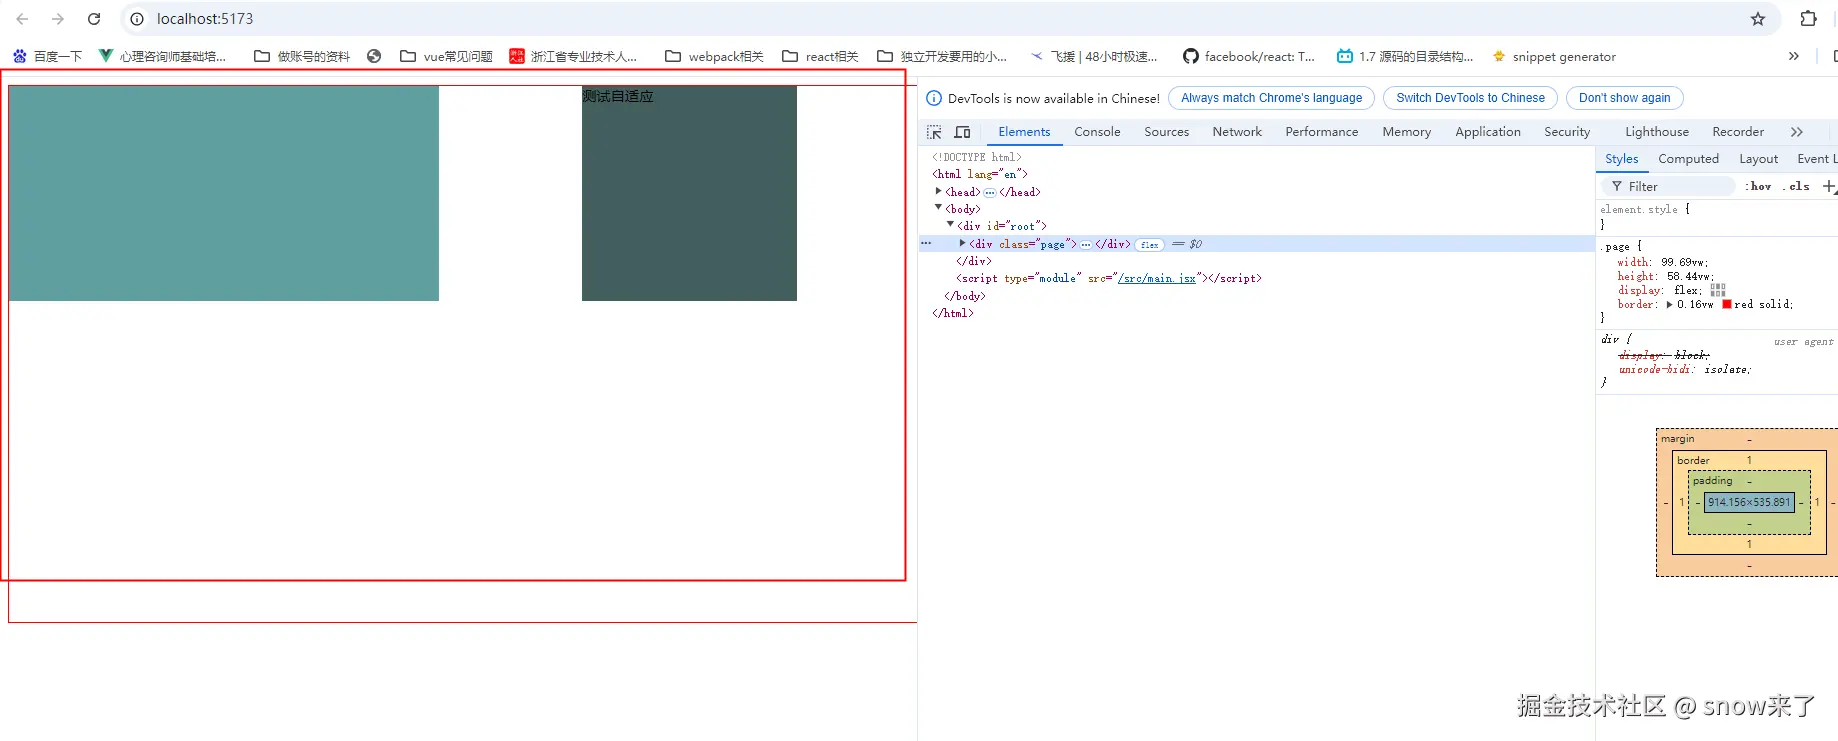Click the red border color swatch
Viewport: 1838px width, 741px height.
point(1726,304)
